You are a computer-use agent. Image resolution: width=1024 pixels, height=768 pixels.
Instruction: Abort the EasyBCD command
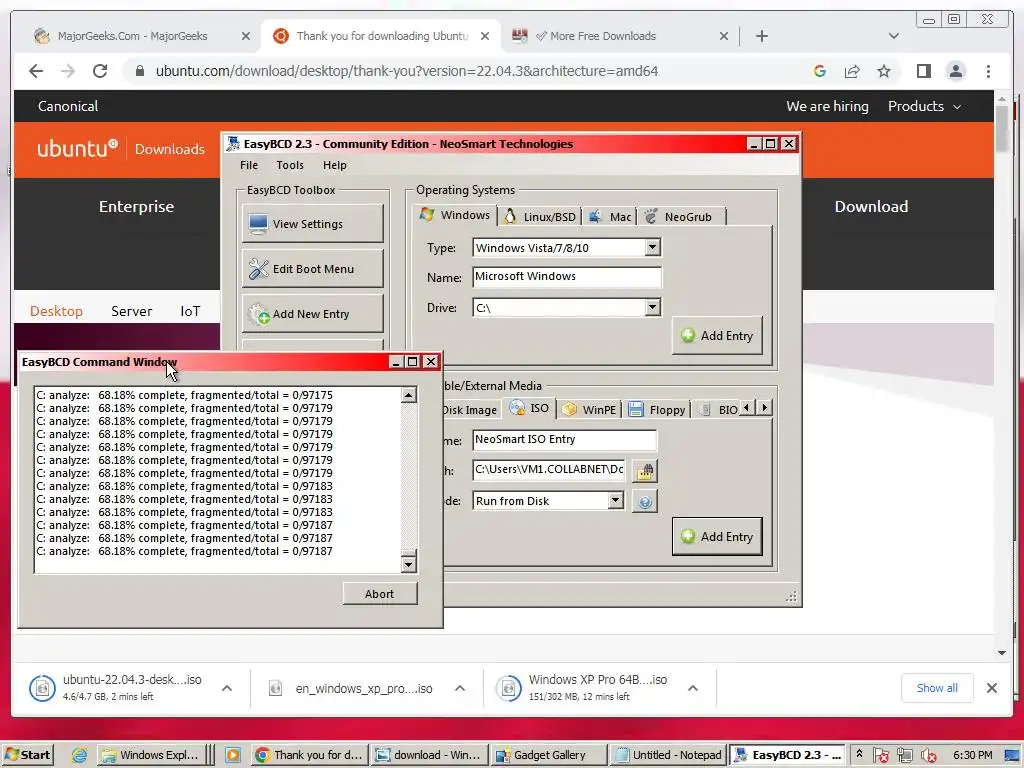point(379,594)
